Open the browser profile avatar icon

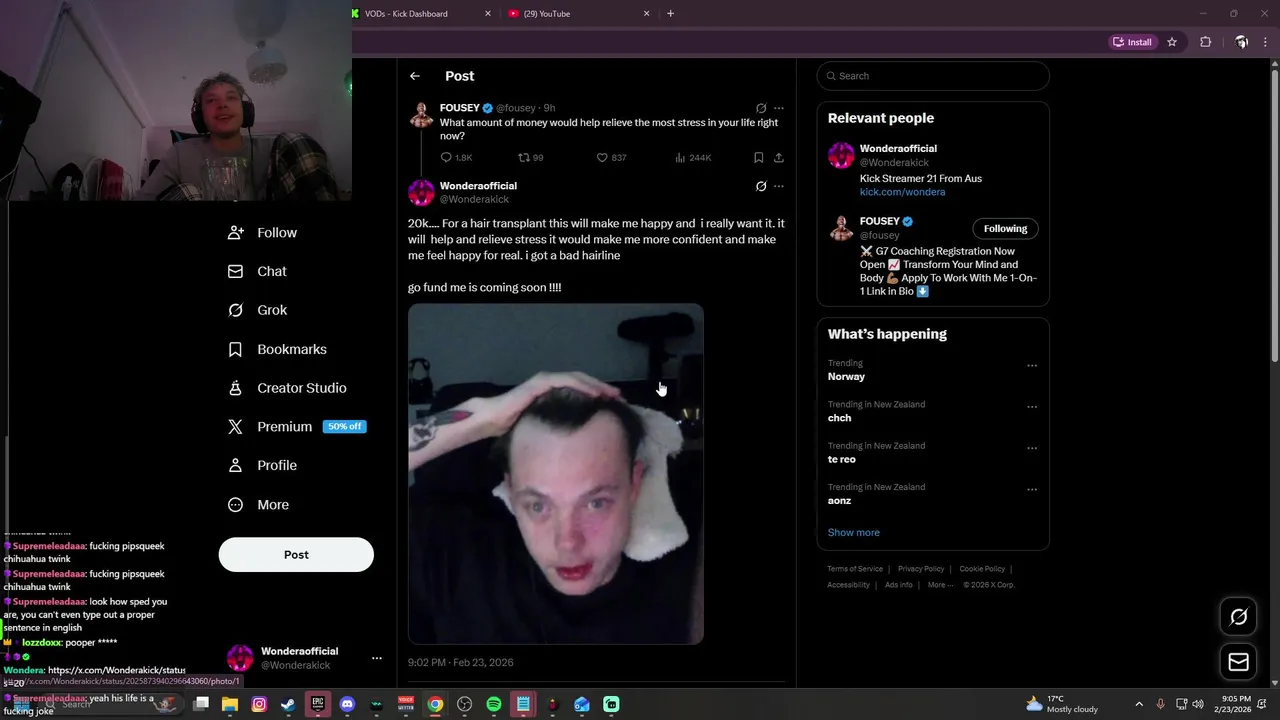(x=1241, y=42)
